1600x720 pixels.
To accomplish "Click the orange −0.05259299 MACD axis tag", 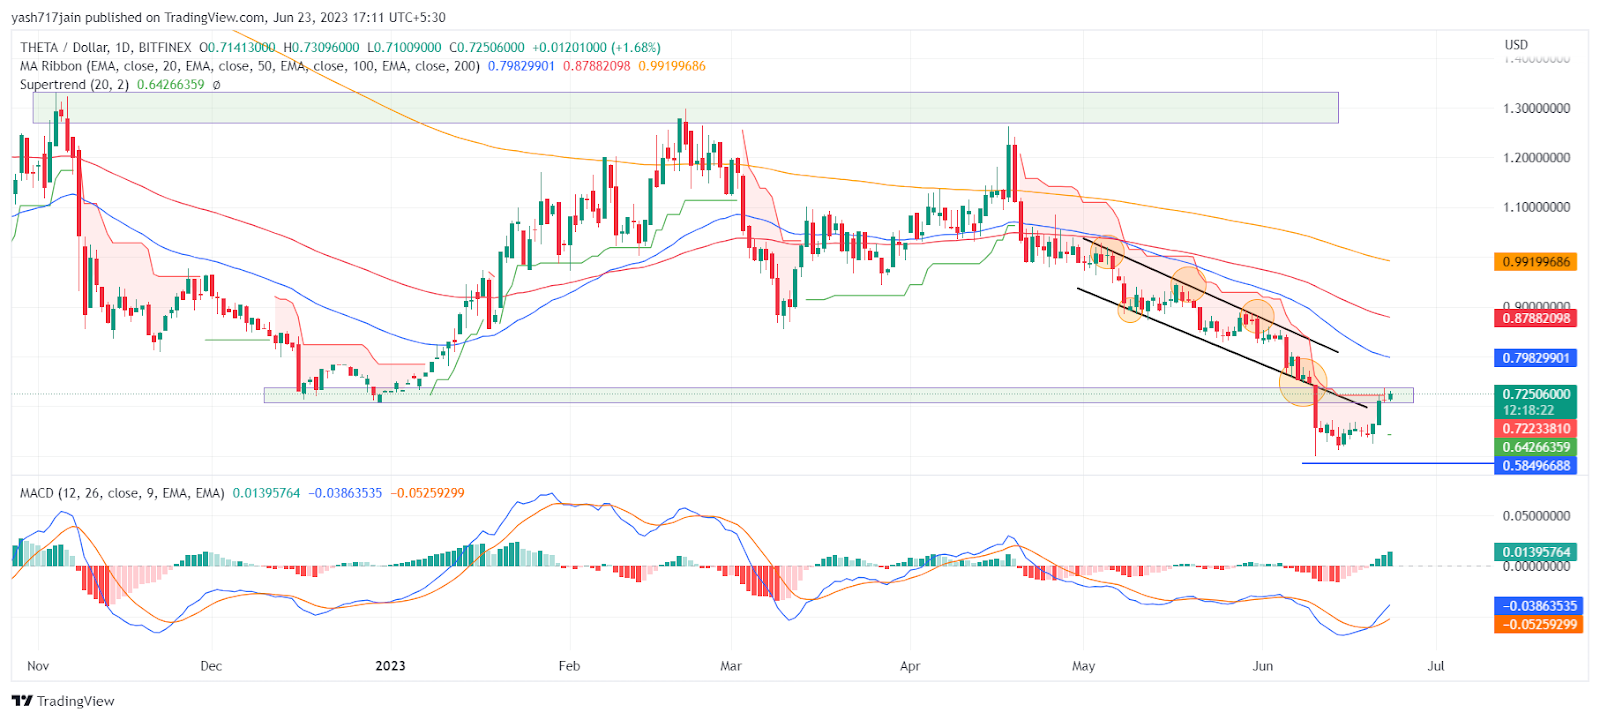I will click(1539, 624).
